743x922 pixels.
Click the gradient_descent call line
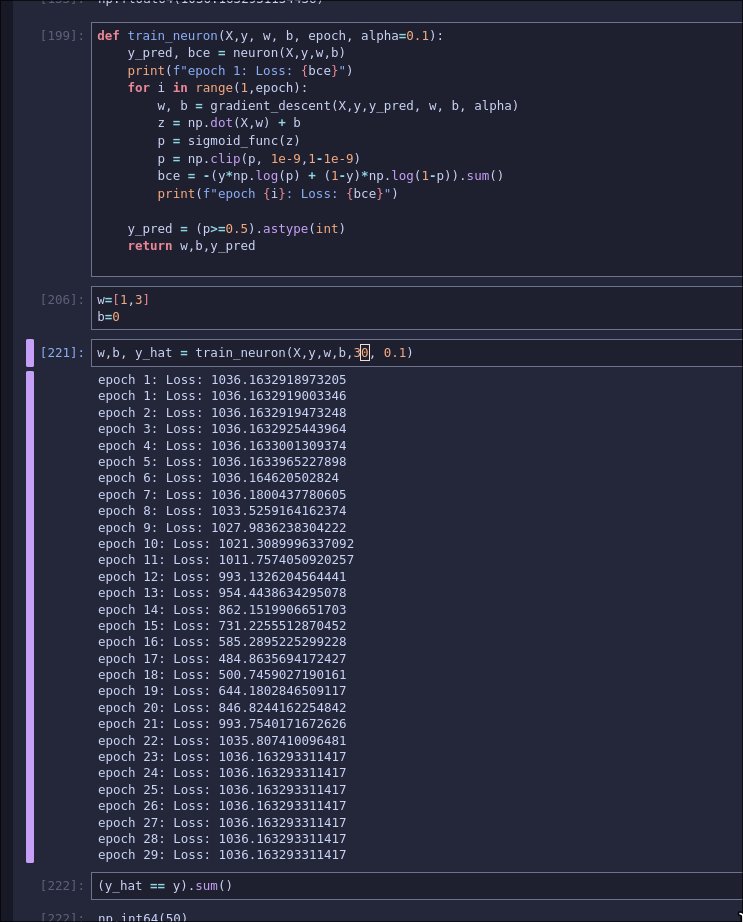(338, 106)
